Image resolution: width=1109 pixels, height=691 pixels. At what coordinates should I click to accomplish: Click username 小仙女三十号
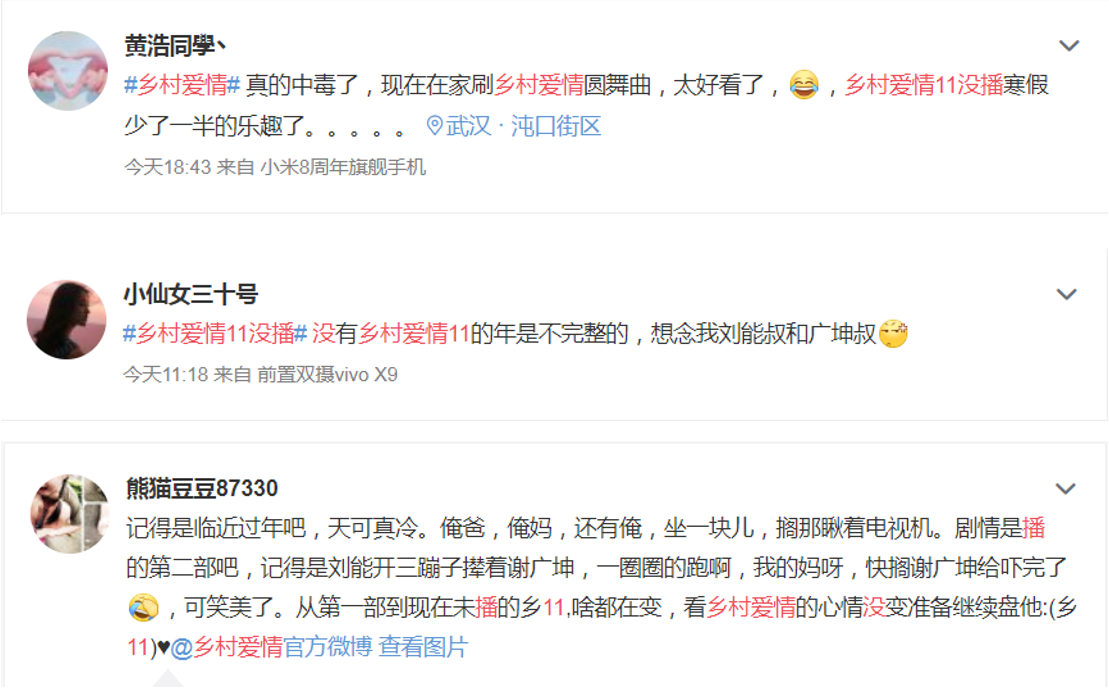tap(190, 294)
